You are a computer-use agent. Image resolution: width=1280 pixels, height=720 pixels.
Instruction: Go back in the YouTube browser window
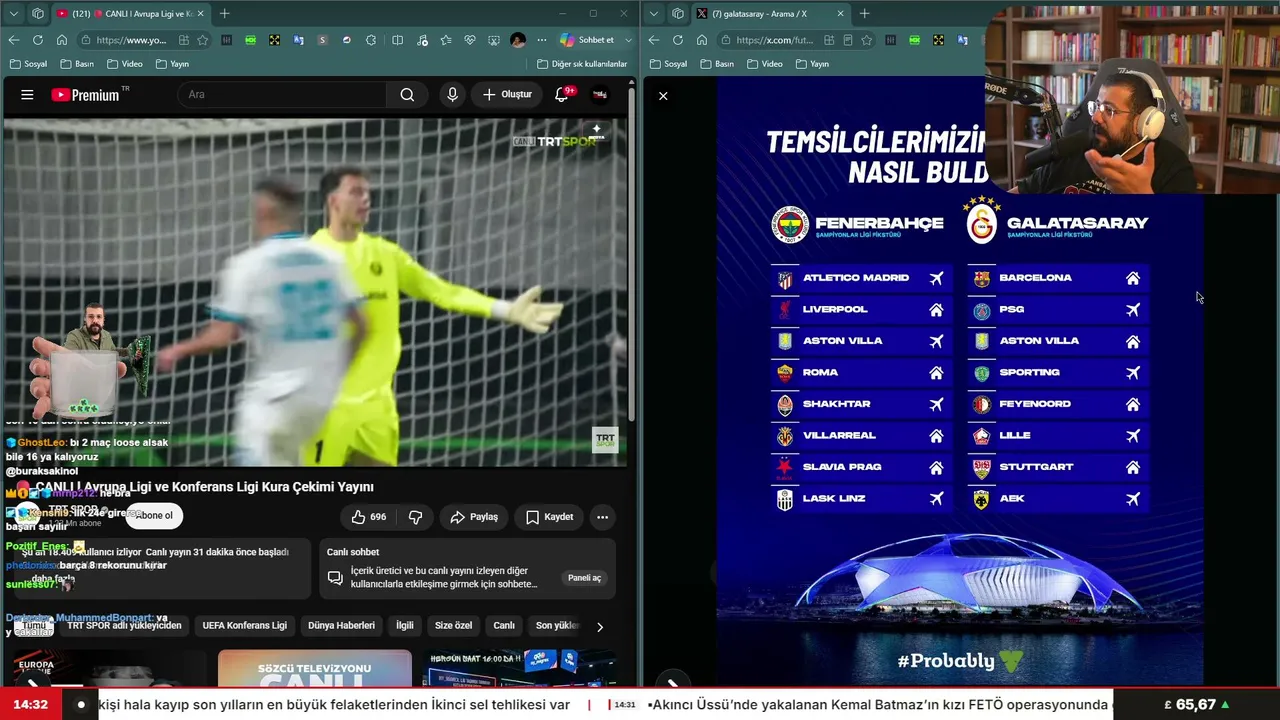point(14,40)
